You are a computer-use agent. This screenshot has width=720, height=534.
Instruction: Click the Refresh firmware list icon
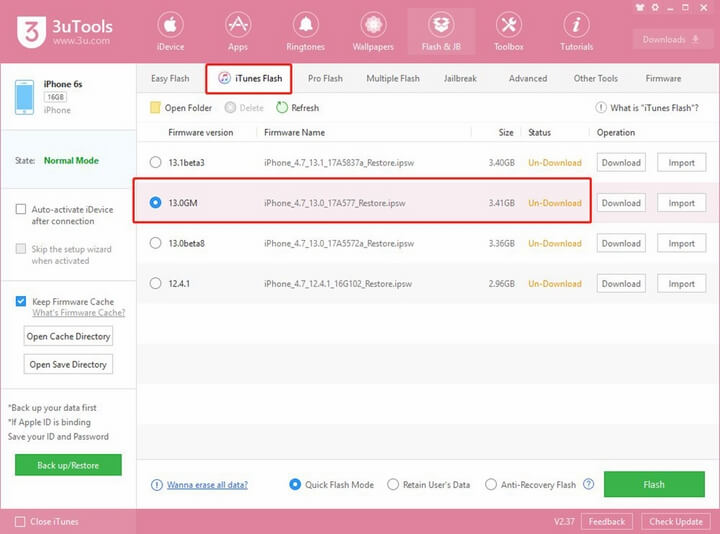coord(281,107)
